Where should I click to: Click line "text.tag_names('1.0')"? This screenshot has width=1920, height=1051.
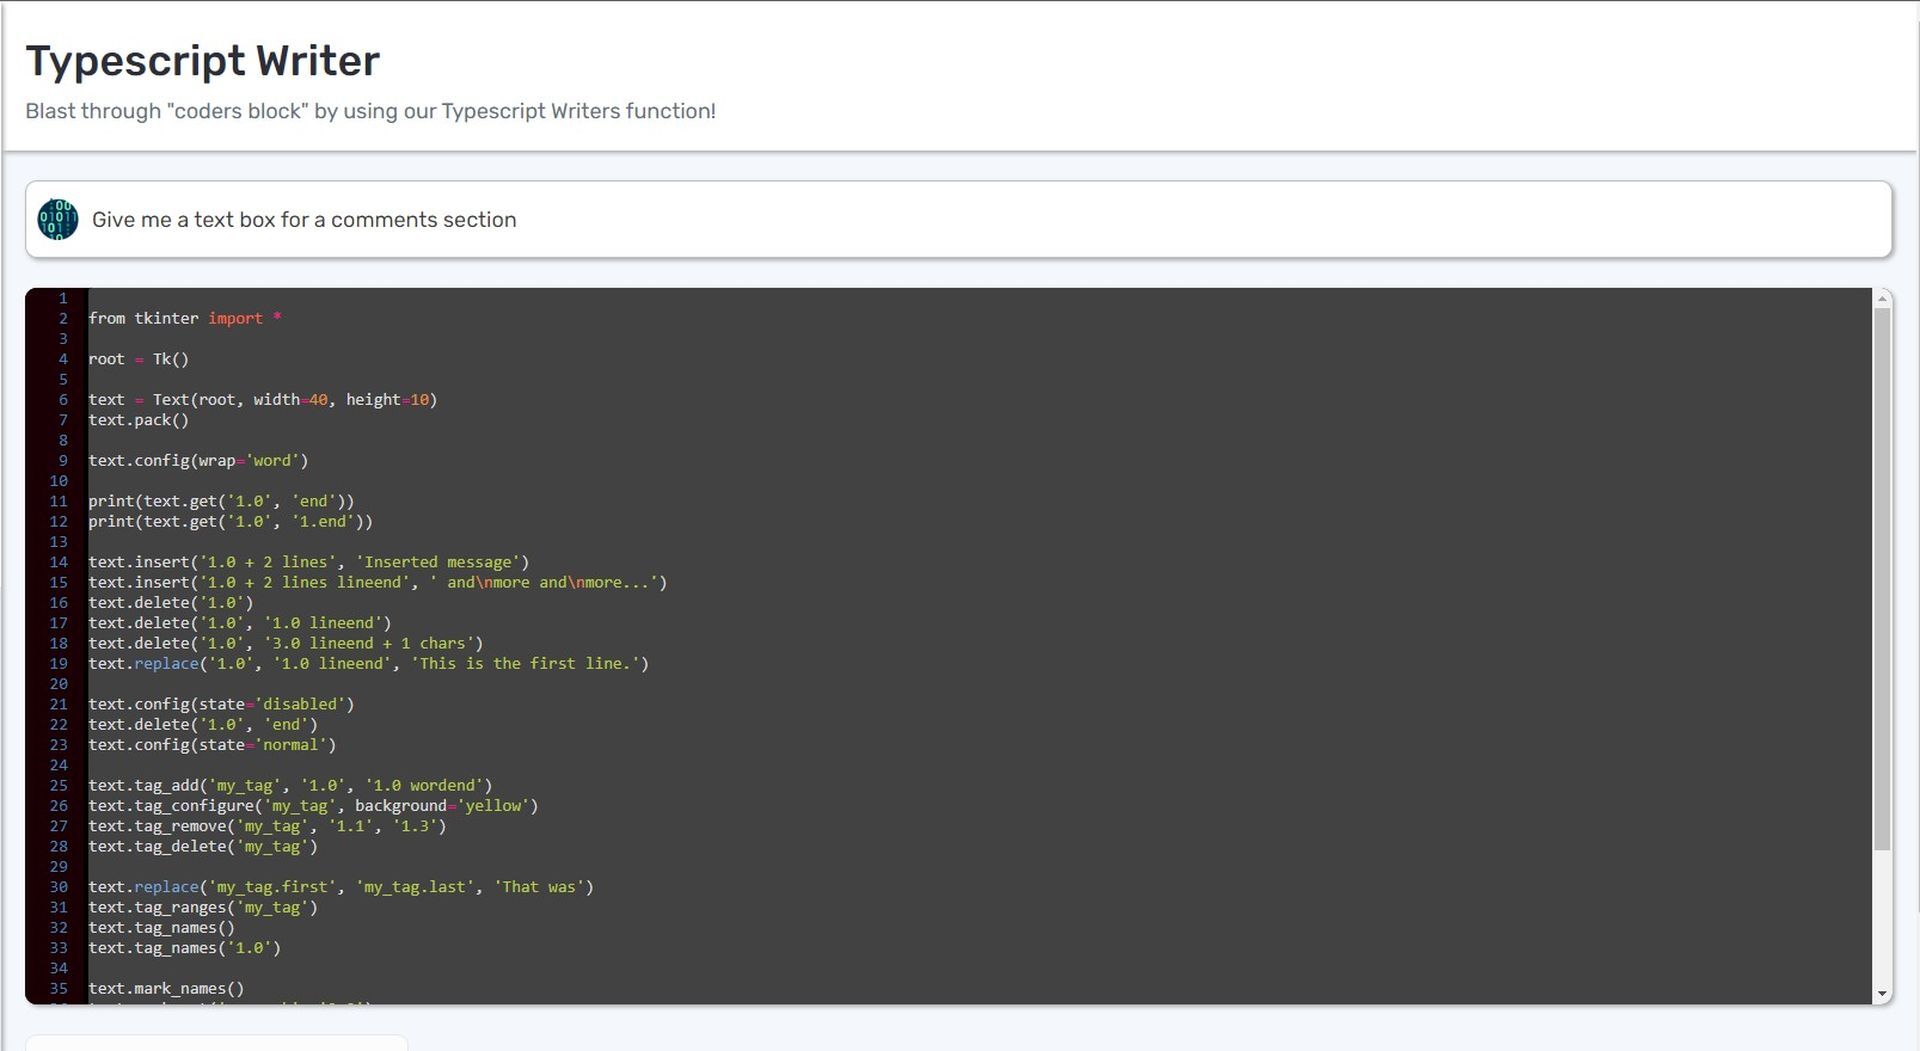click(x=184, y=948)
